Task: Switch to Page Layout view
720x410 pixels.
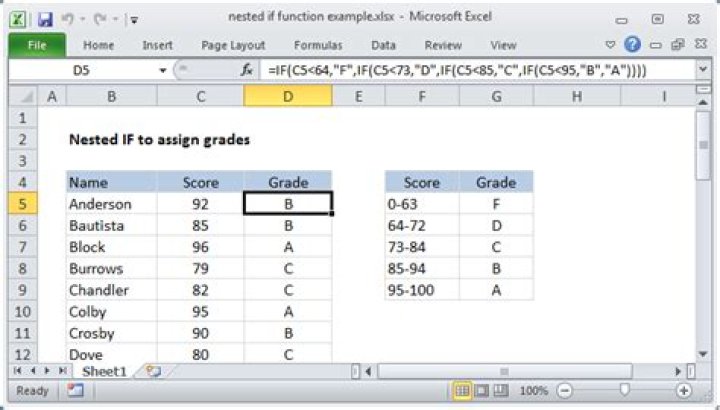Action: point(482,391)
